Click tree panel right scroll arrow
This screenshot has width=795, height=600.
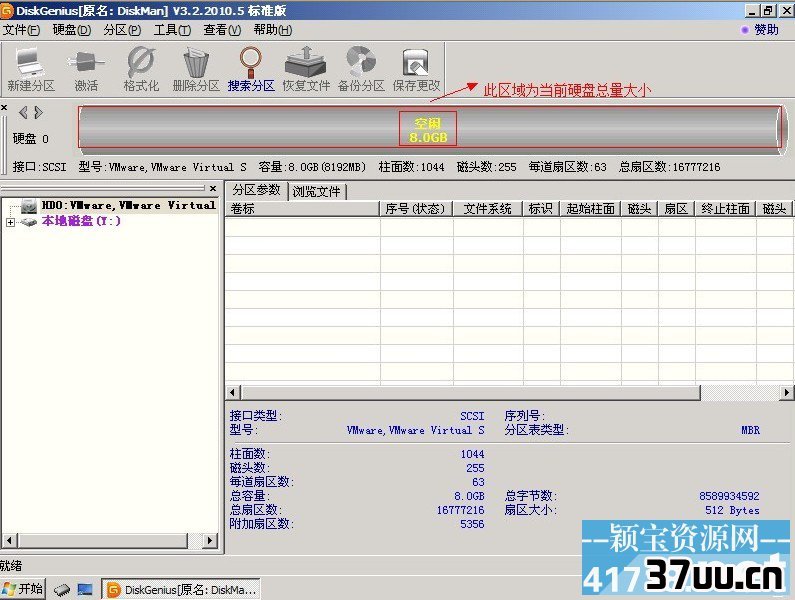pyautogui.click(x=209, y=541)
